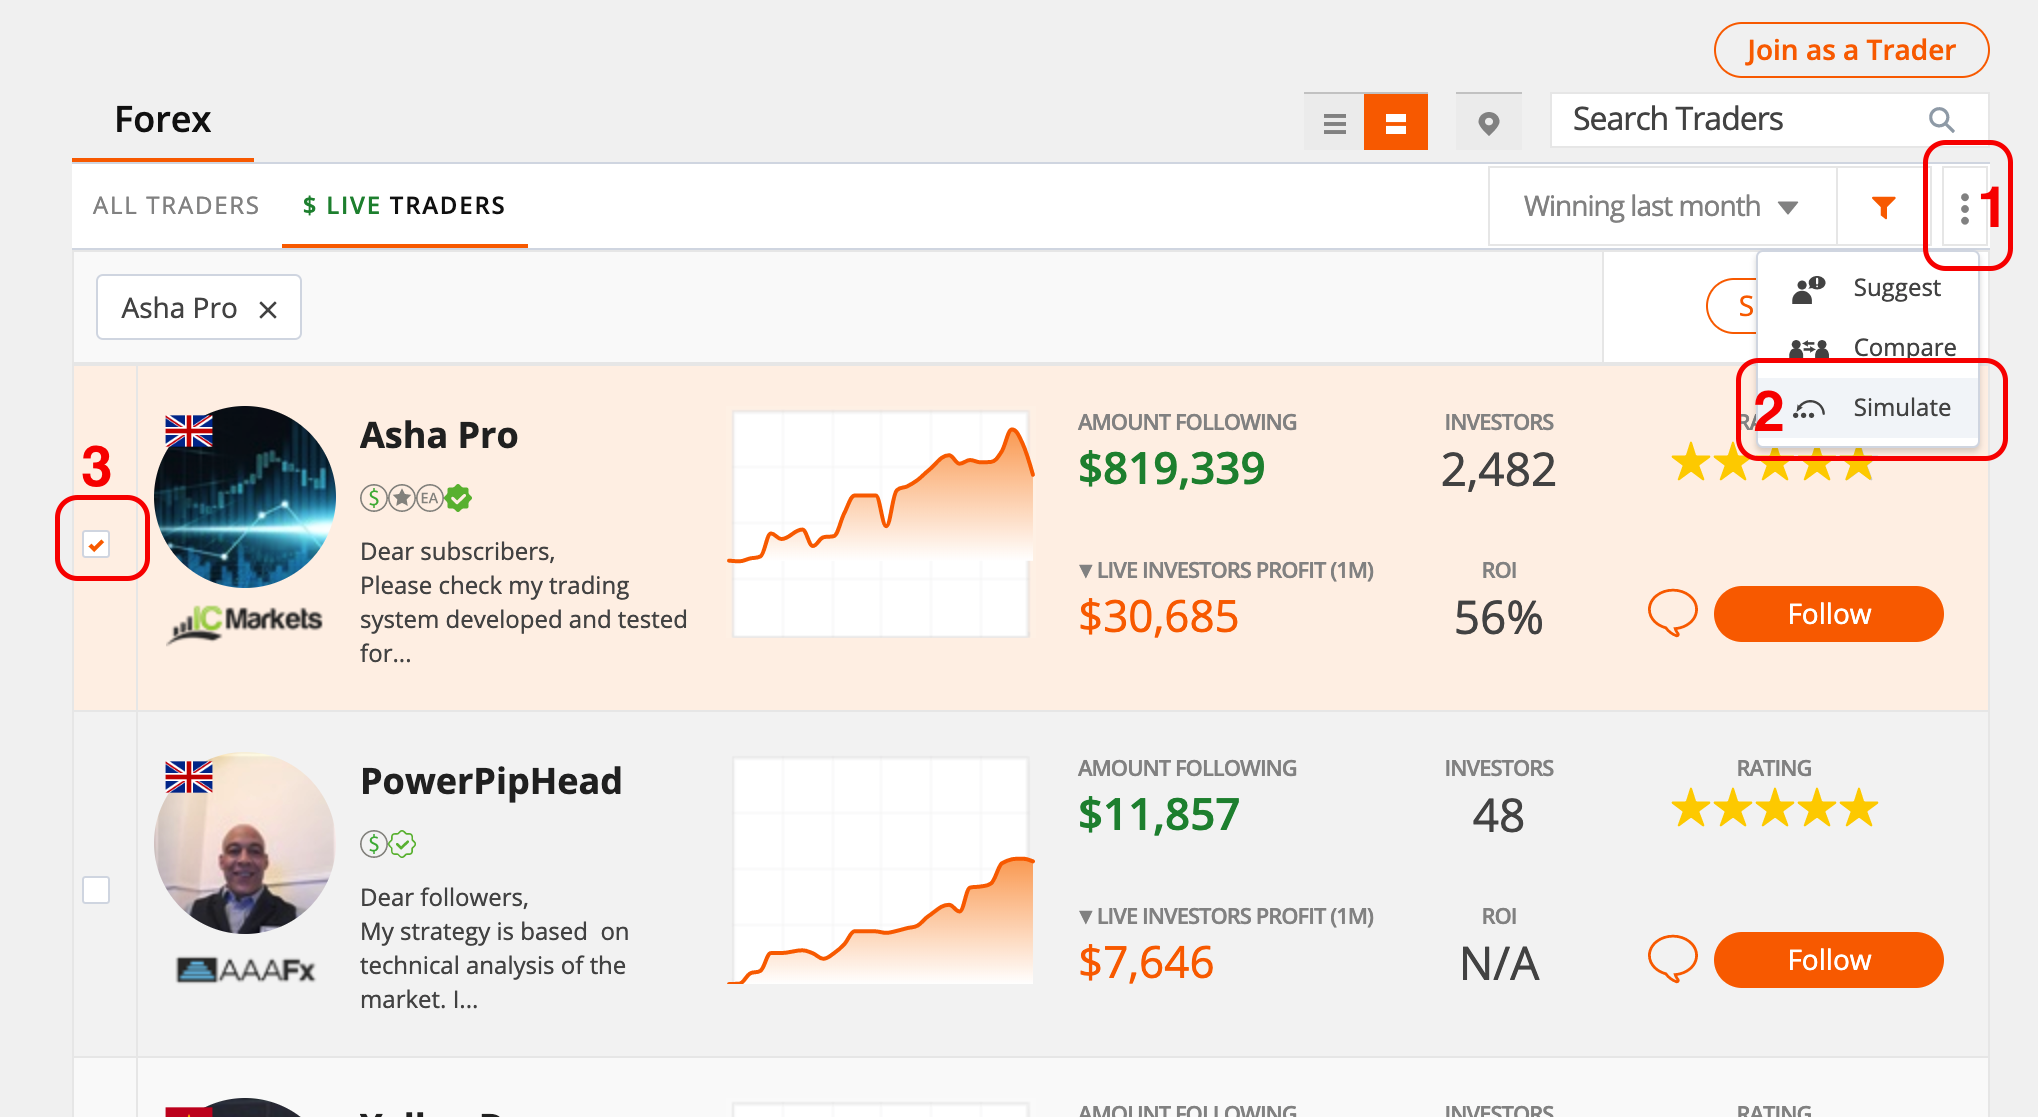Click Asha Pro's star badge icon
Image resolution: width=2038 pixels, height=1117 pixels.
coord(402,498)
